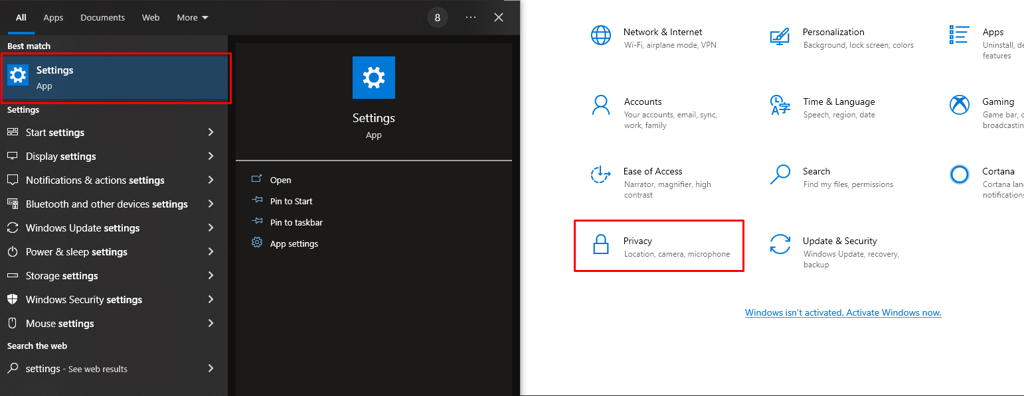Screen dimensions: 1024x396
Task: Expand Notifications & actions settings chevron
Action: pyautogui.click(x=210, y=180)
